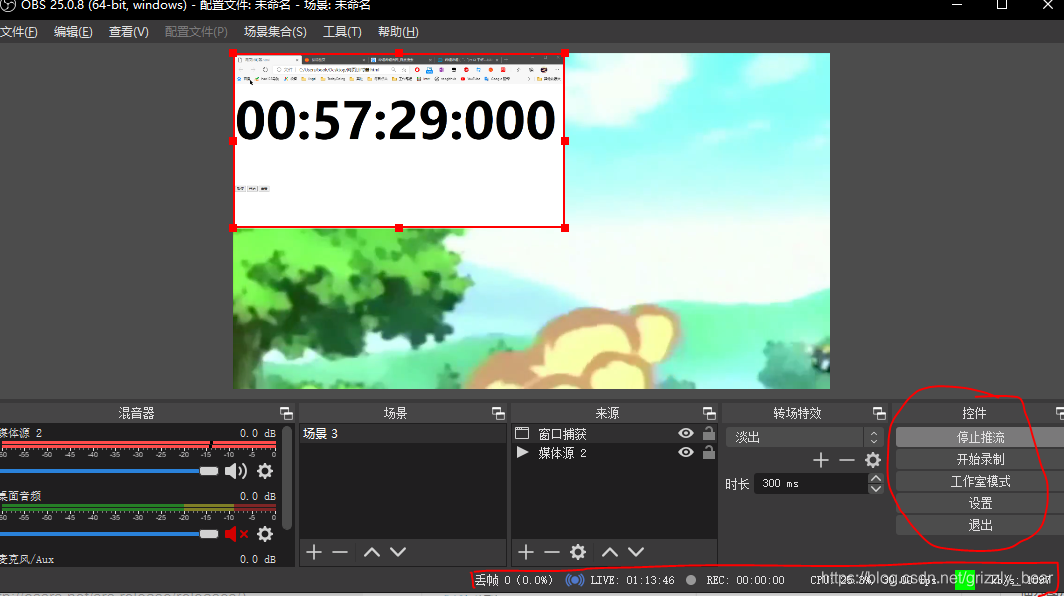The height and width of the screenshot is (597, 1064).
Task: Open the 帮助(H) menu
Action: point(398,32)
